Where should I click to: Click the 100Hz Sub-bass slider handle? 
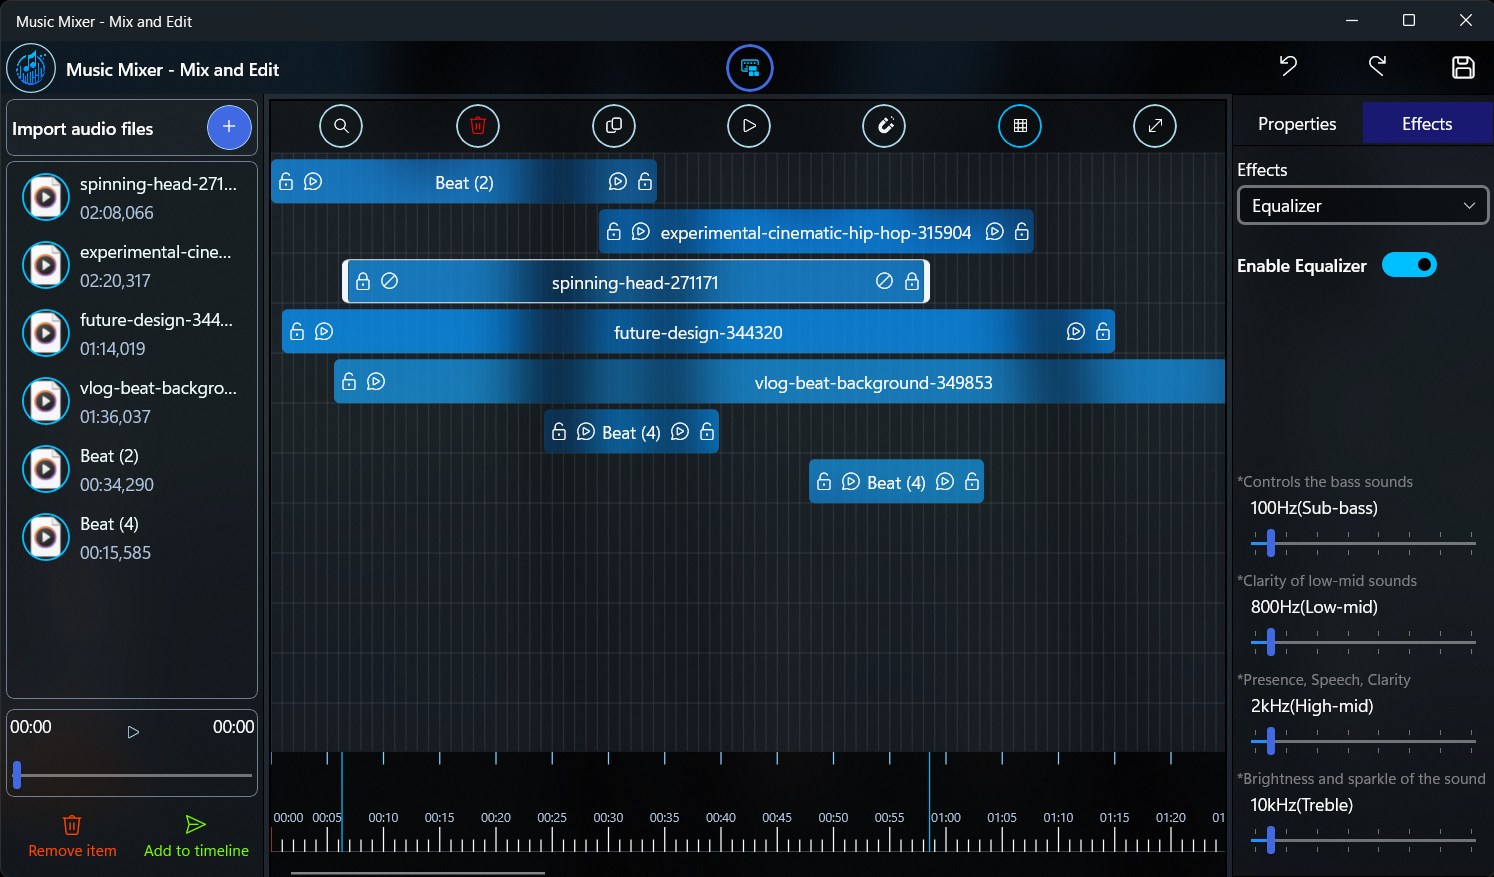coord(1270,543)
